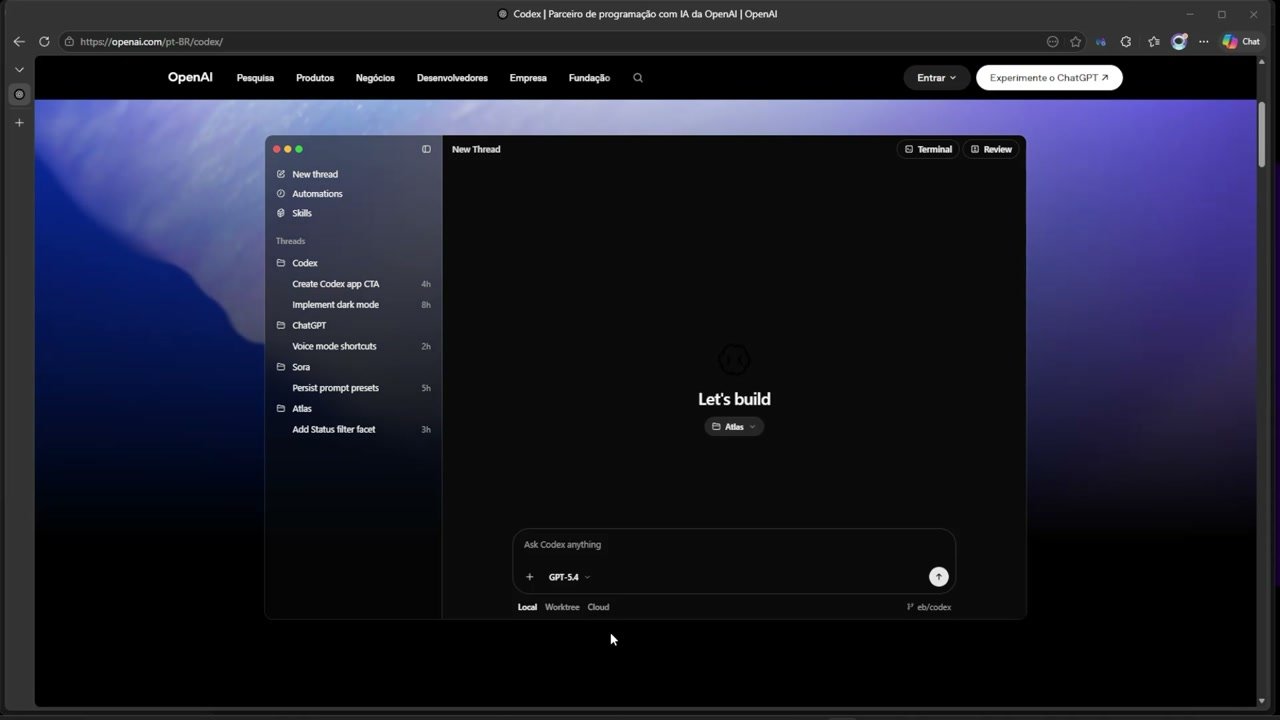Click the green zoom dot in Codex window
This screenshot has height=720, width=1280.
coord(299,149)
